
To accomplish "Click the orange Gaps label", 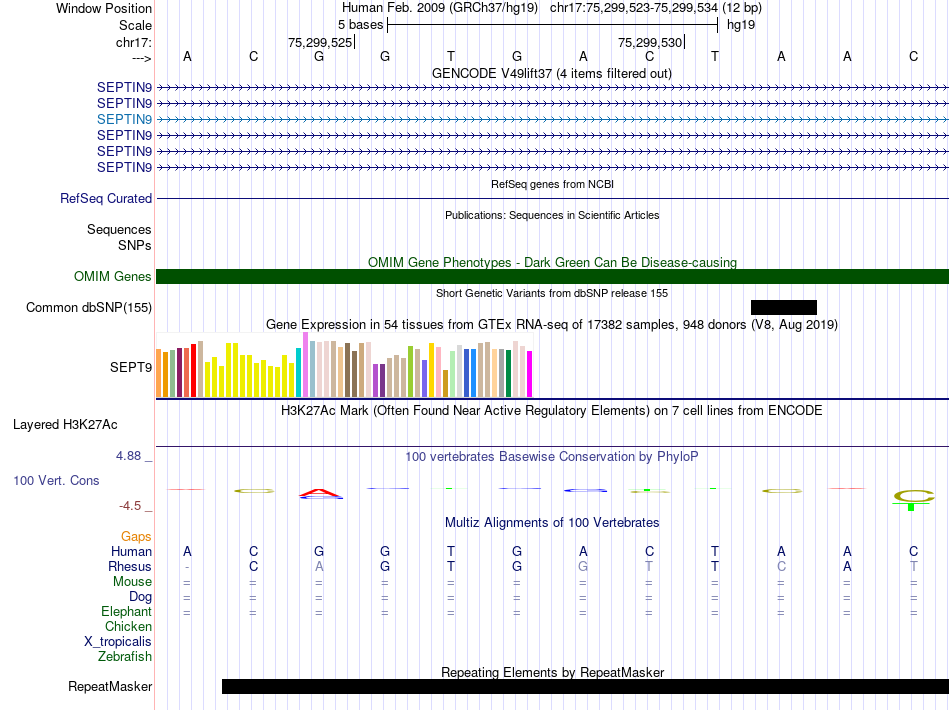I will click(136, 536).
